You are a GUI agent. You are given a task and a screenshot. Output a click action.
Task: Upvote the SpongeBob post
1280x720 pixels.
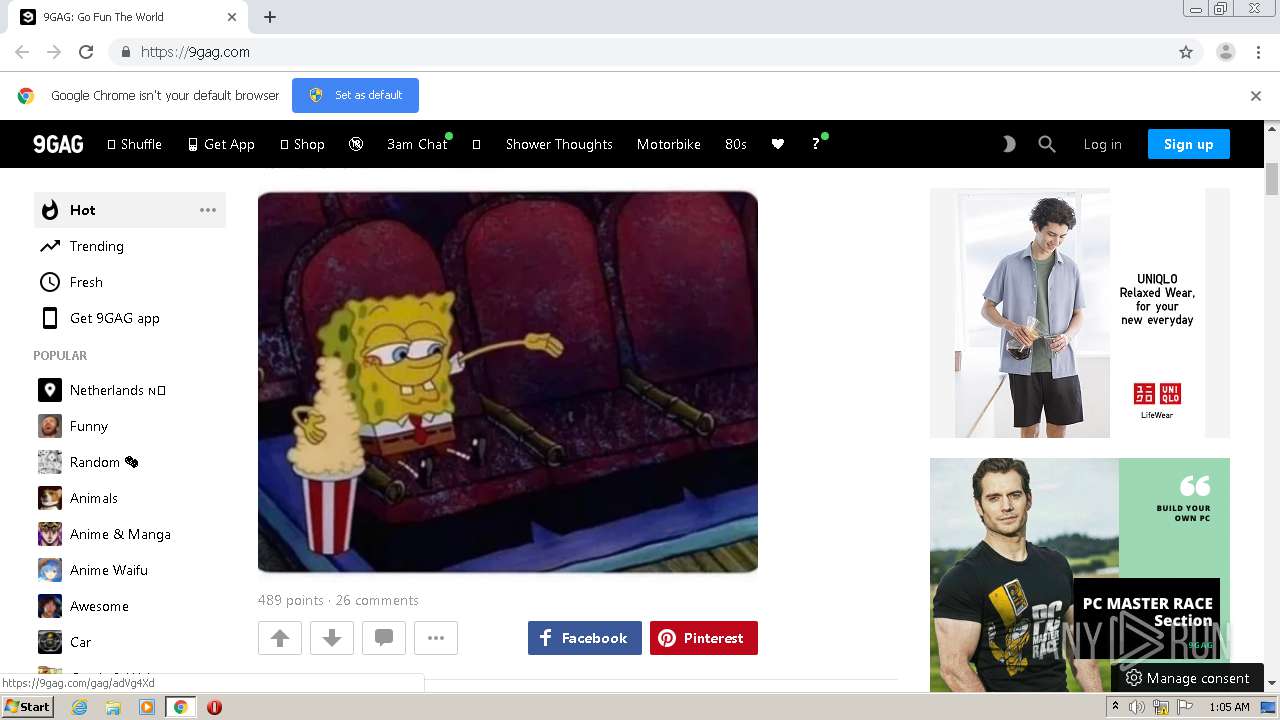pyautogui.click(x=280, y=638)
